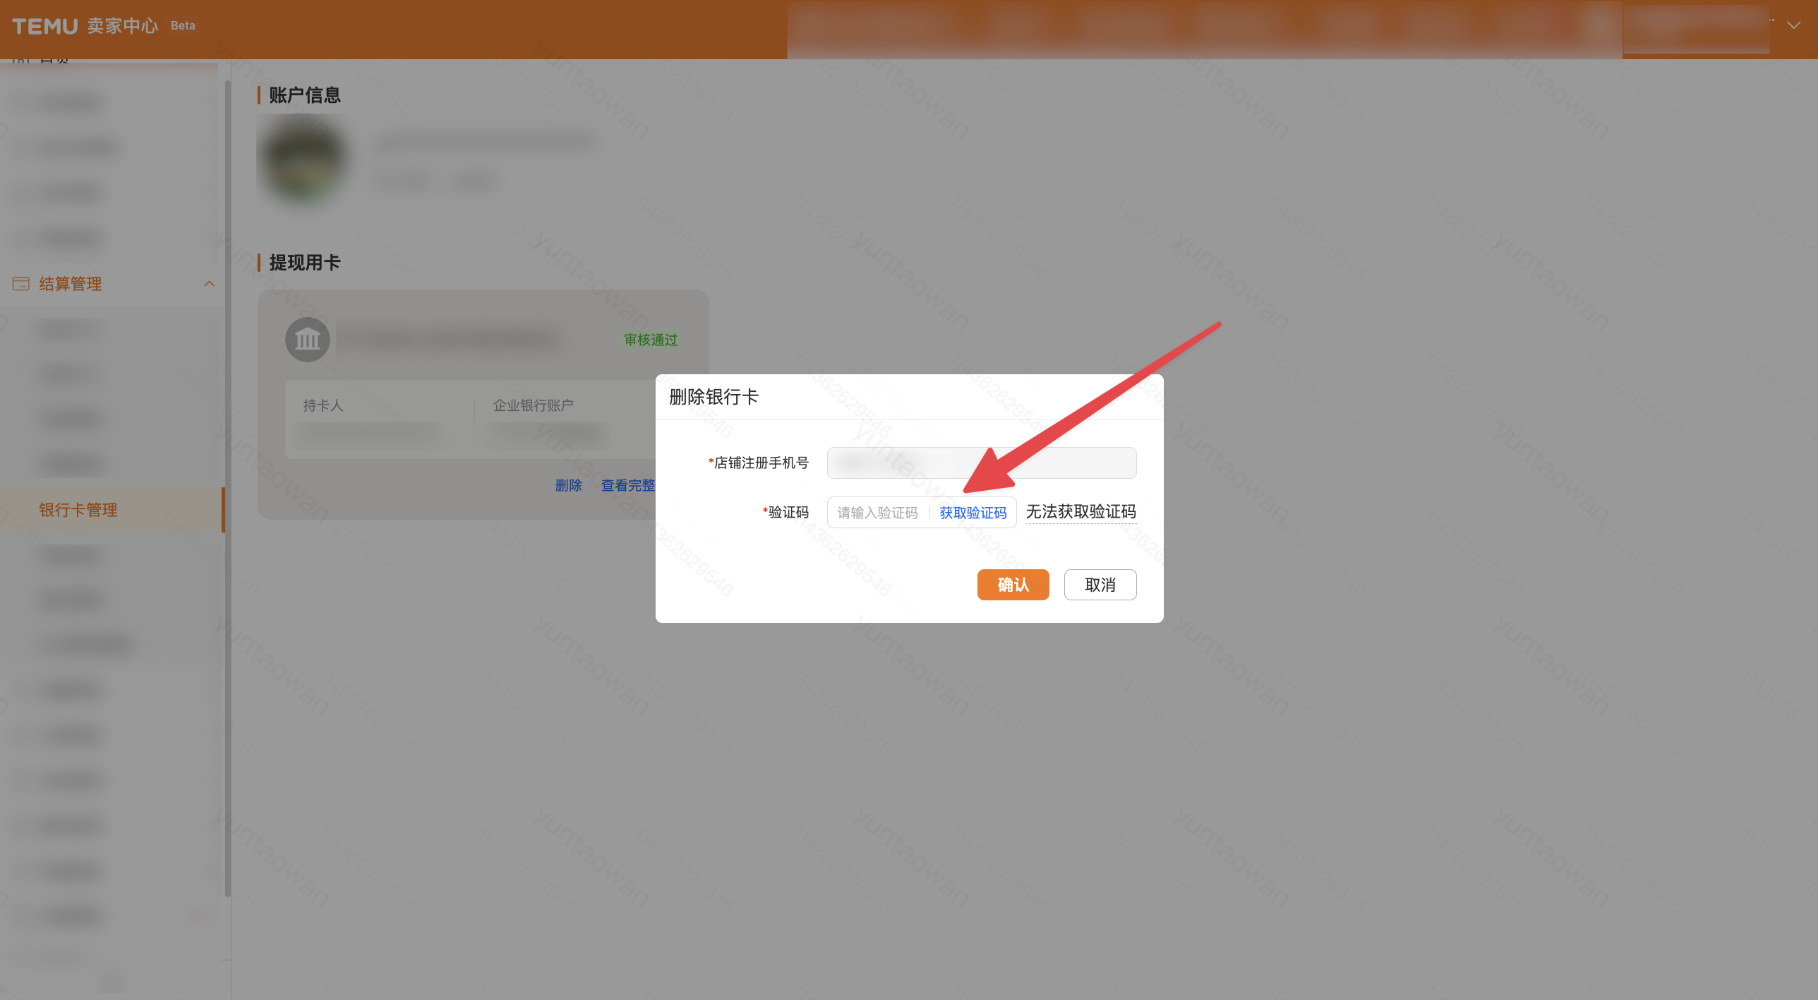
Task: Select 银行卡管理 in the sidebar
Action: click(78, 510)
